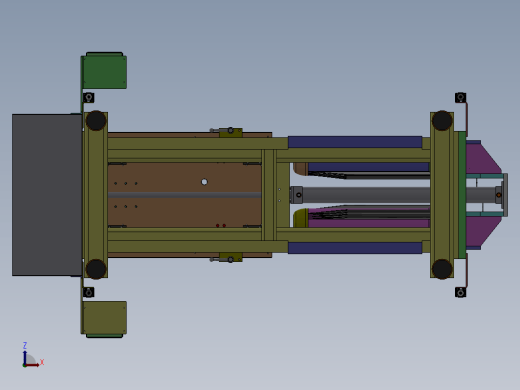Image resolution: width=520 pixels, height=390 pixels.
Task: Select the lower outer dark blue bar
Action: [x=355, y=248]
